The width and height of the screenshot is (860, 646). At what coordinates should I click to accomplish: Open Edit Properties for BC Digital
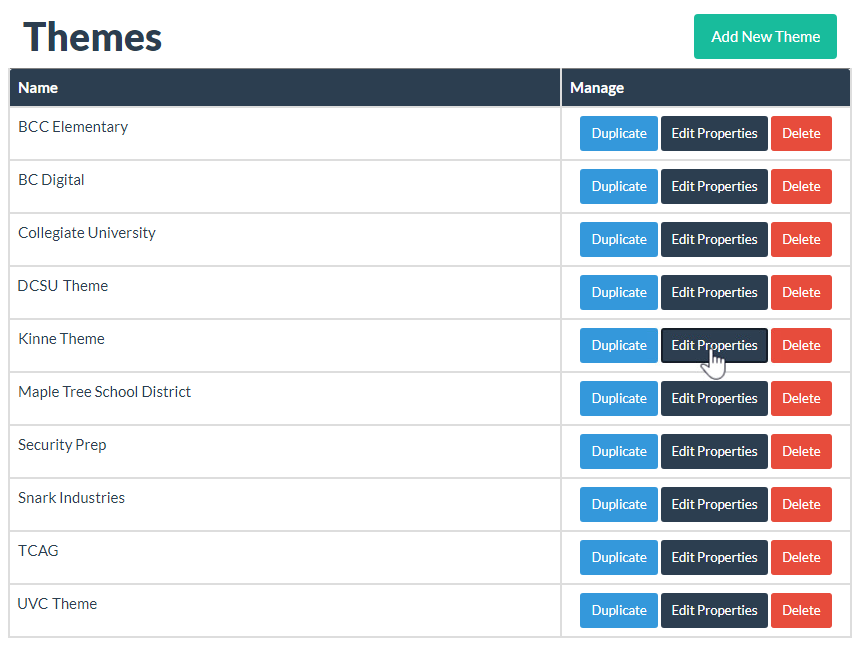714,186
